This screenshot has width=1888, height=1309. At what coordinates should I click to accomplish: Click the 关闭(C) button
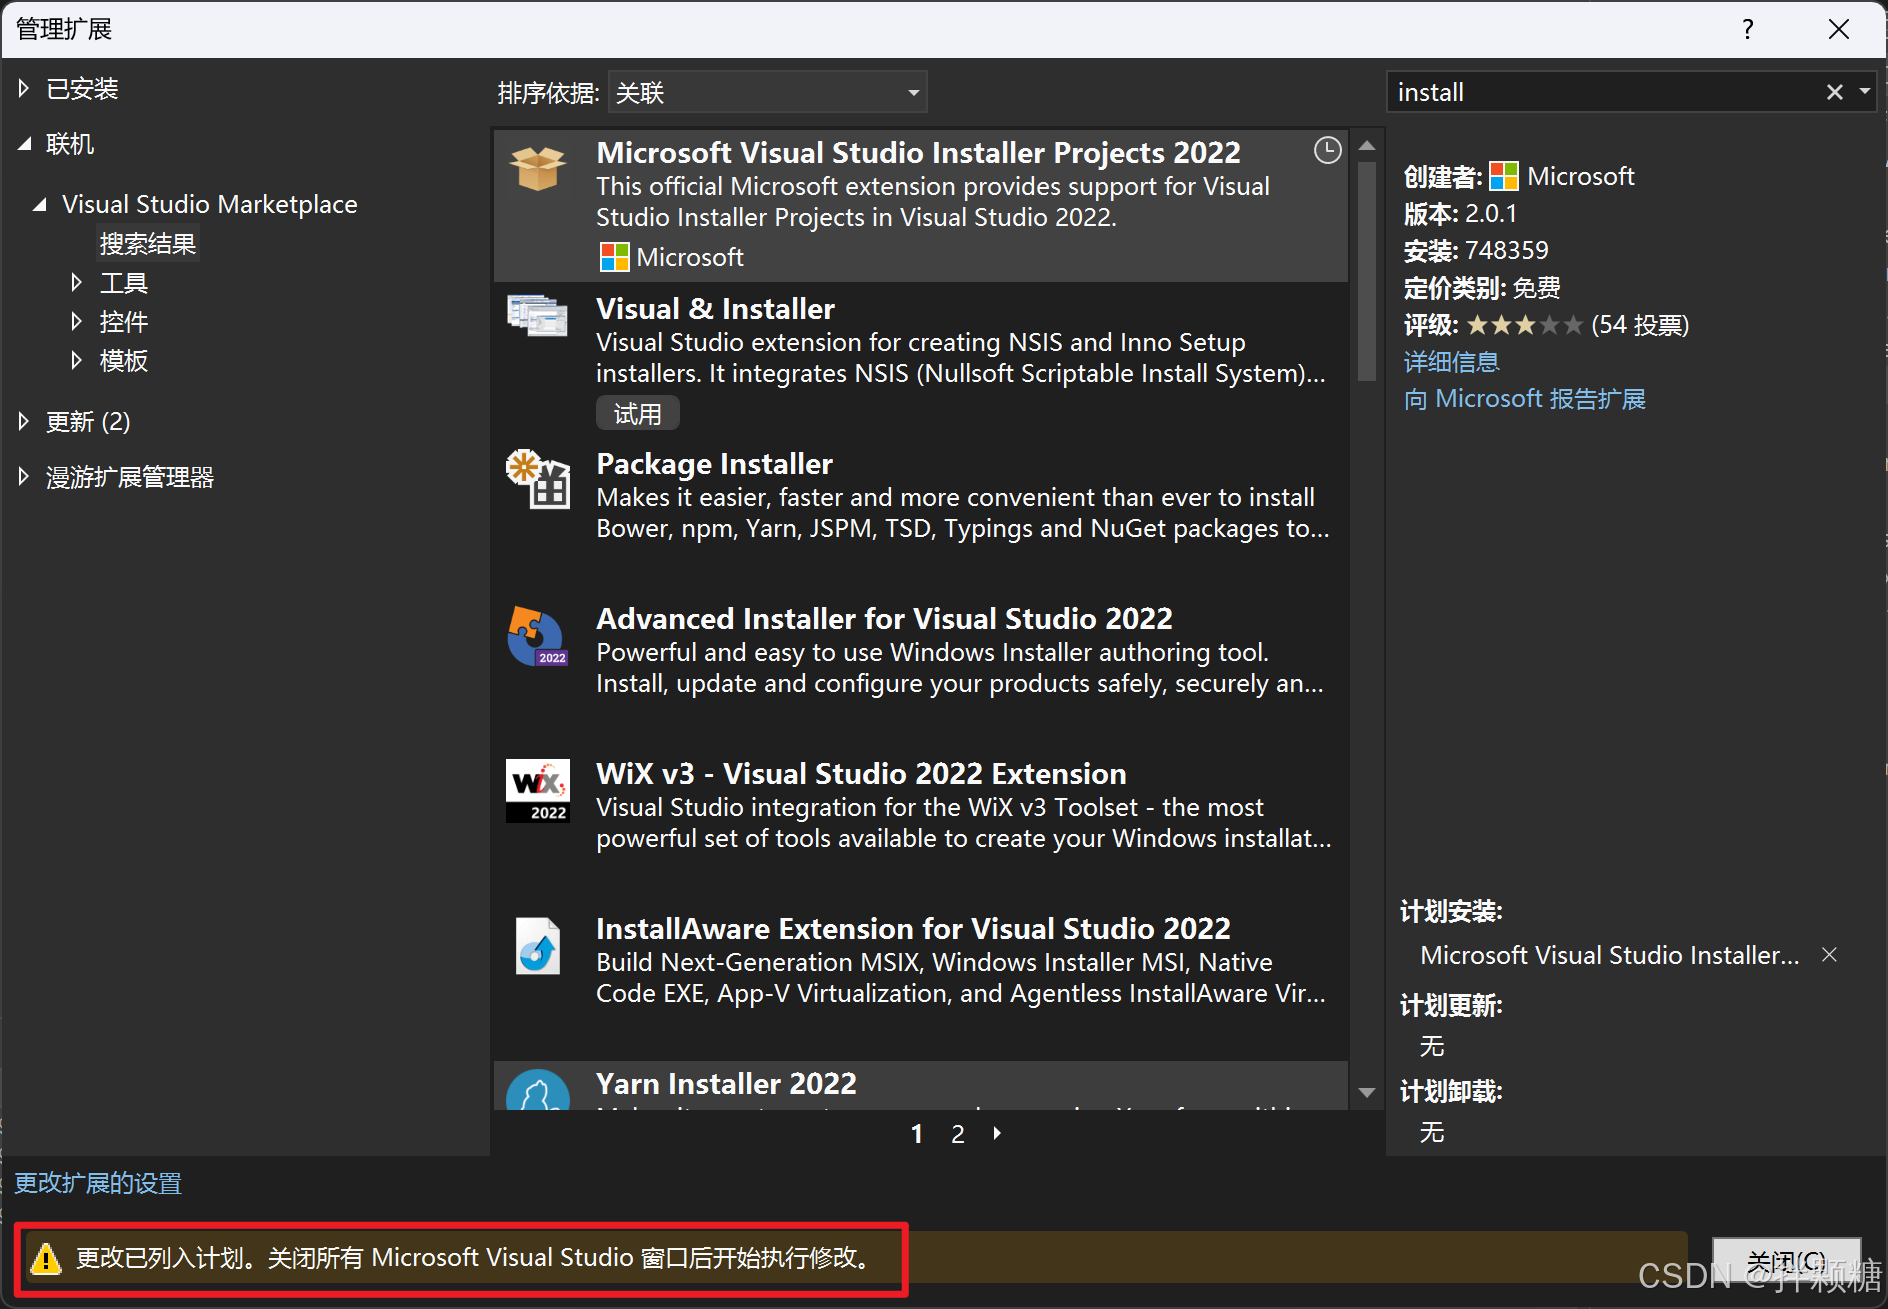point(1786,1259)
